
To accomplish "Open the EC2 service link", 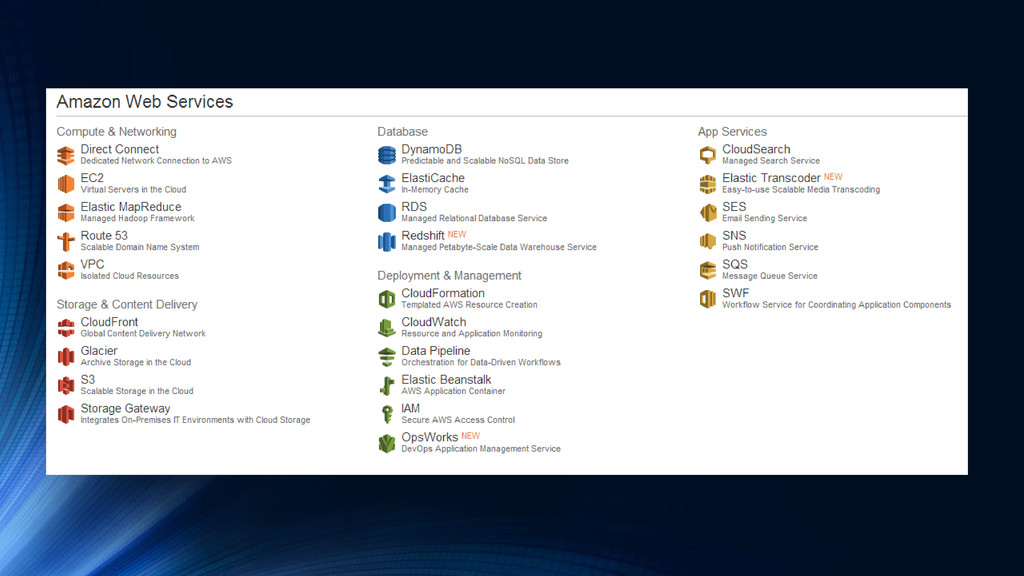I will 92,178.
